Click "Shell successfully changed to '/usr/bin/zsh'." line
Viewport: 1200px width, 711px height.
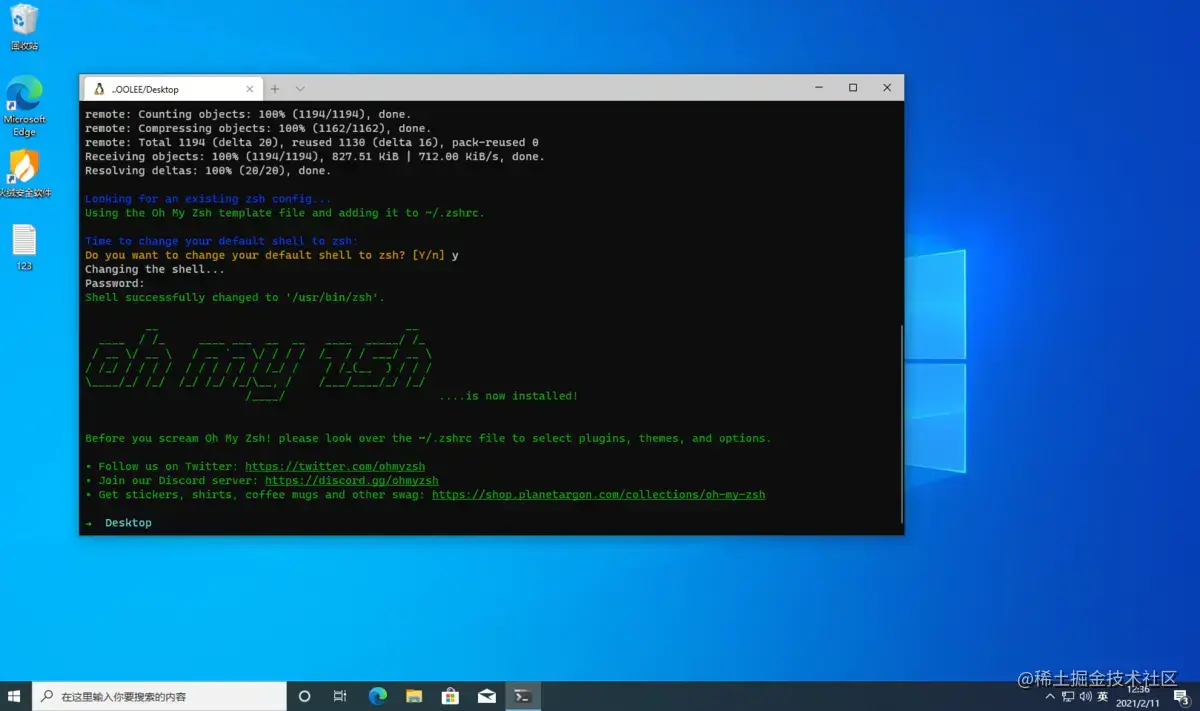tap(235, 297)
